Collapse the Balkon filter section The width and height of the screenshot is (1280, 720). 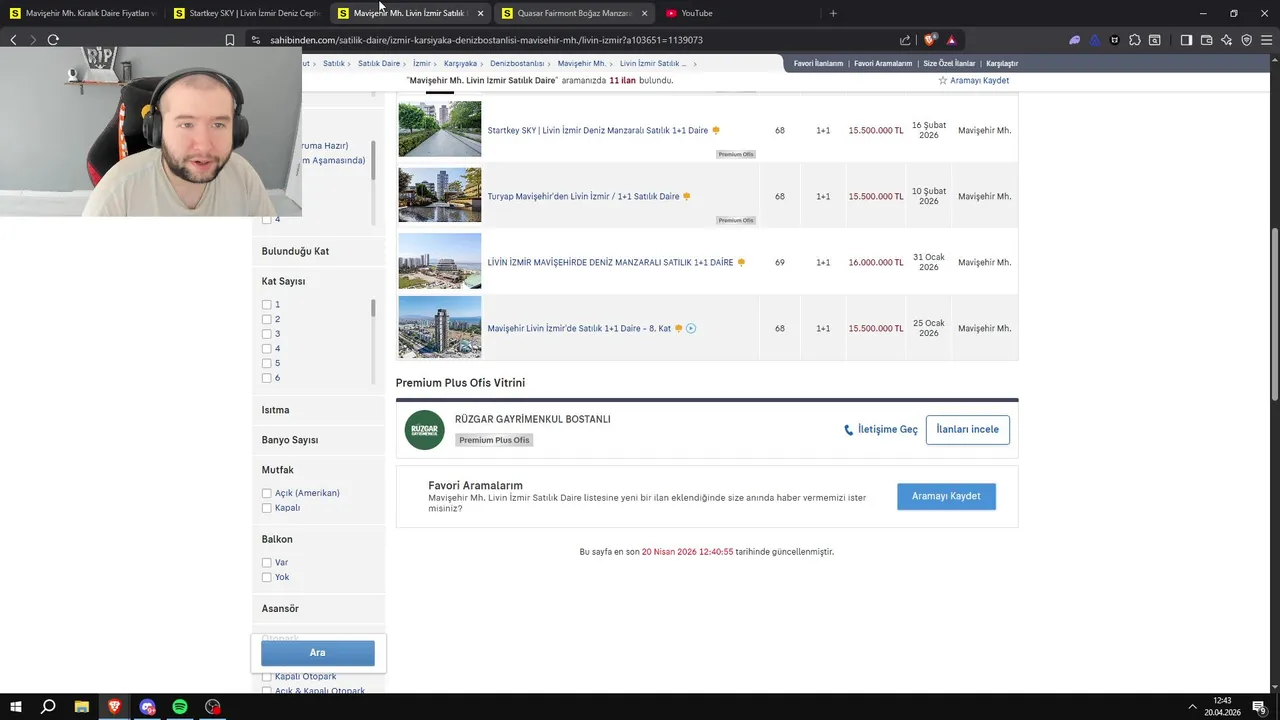click(x=318, y=539)
